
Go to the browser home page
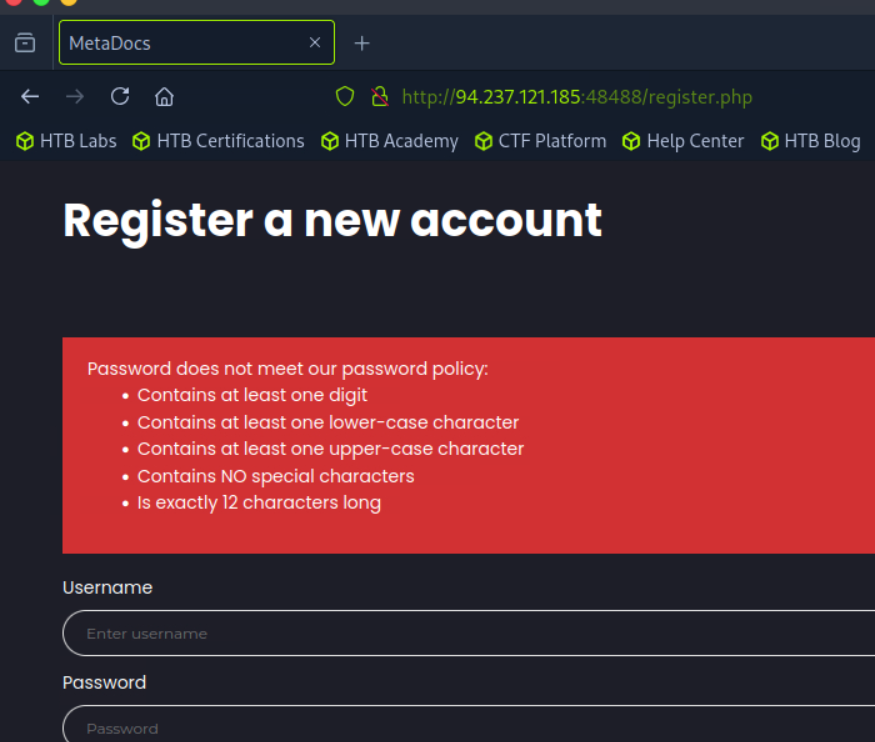(x=164, y=97)
